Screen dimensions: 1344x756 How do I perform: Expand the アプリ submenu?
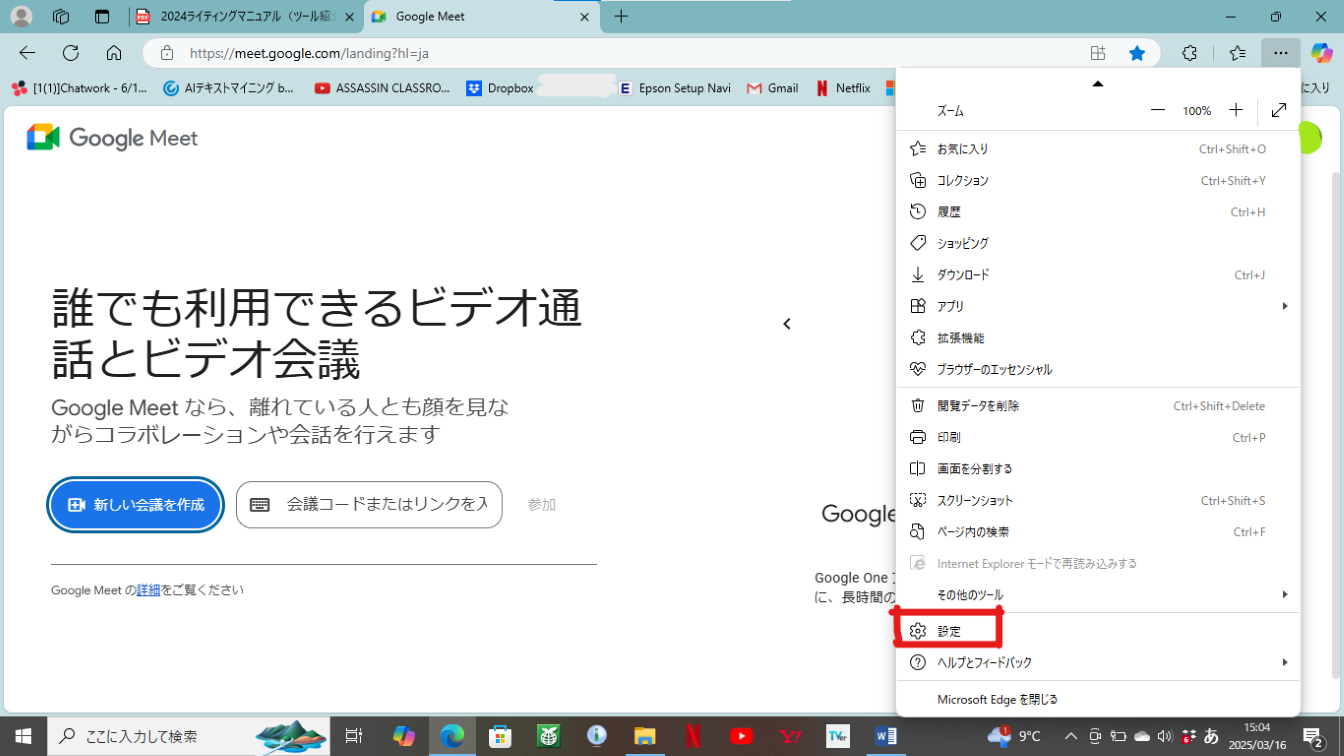pyautogui.click(x=1284, y=306)
